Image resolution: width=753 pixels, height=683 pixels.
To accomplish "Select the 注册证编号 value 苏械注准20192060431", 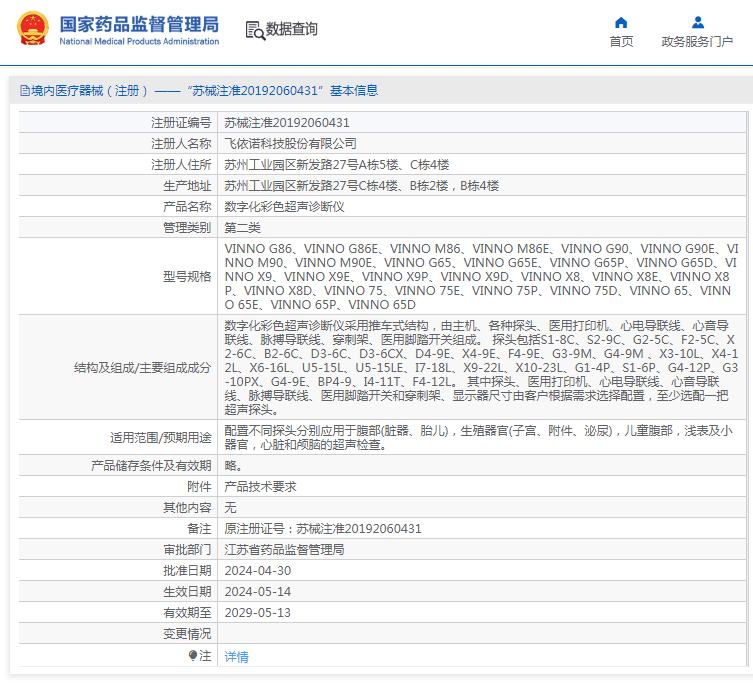I will click(x=287, y=123).
